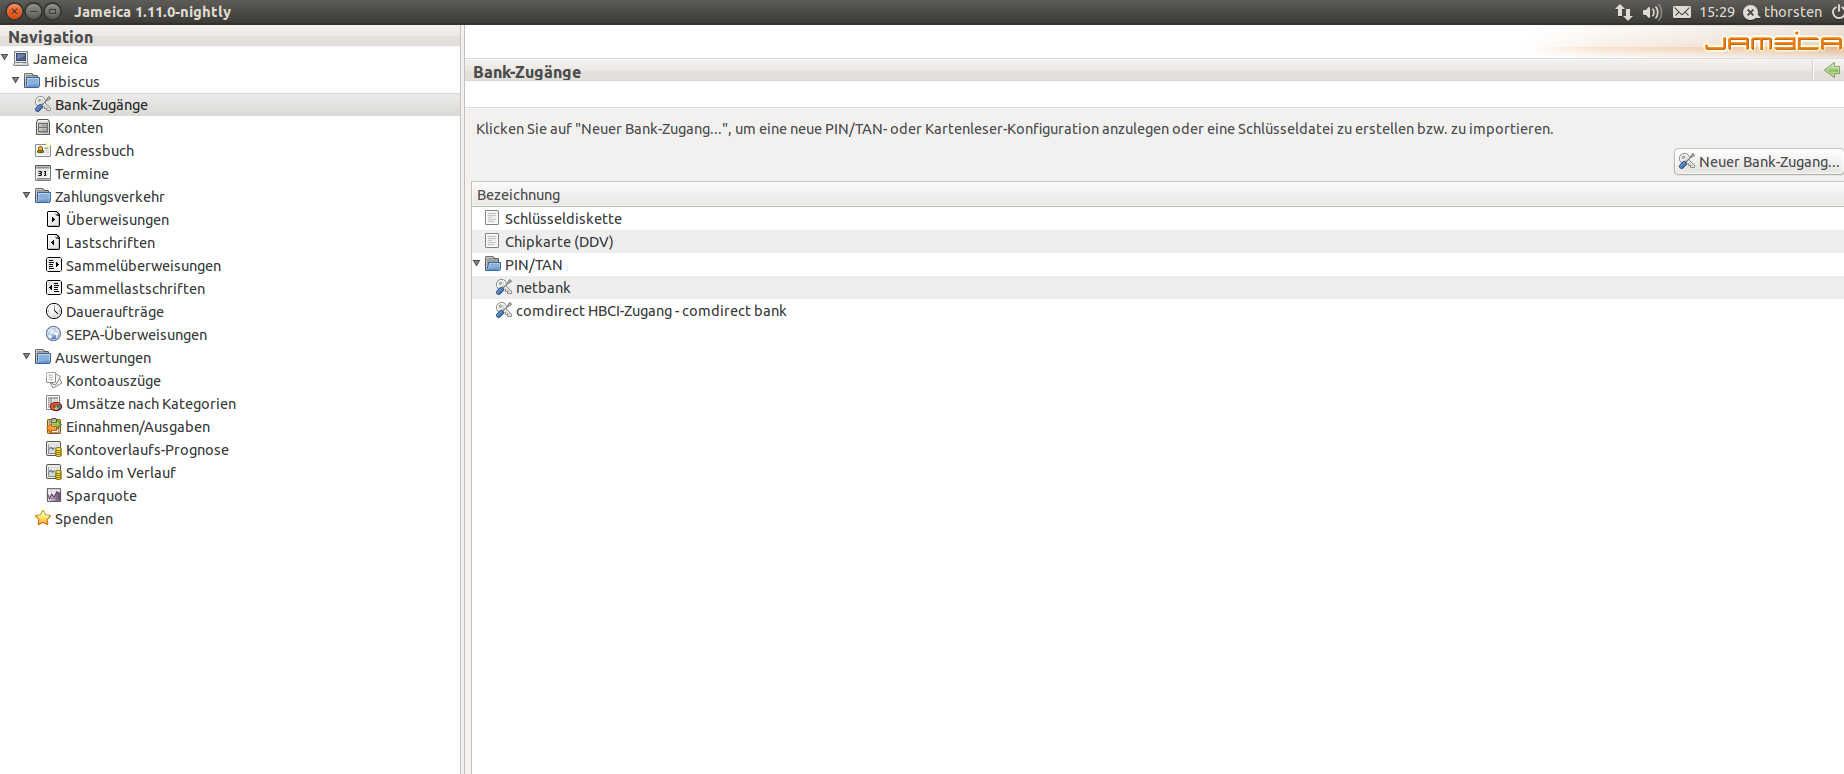Viewport: 1844px width, 774px height.
Task: Collapse the PIN/TAN group in the table
Action: point(477,264)
